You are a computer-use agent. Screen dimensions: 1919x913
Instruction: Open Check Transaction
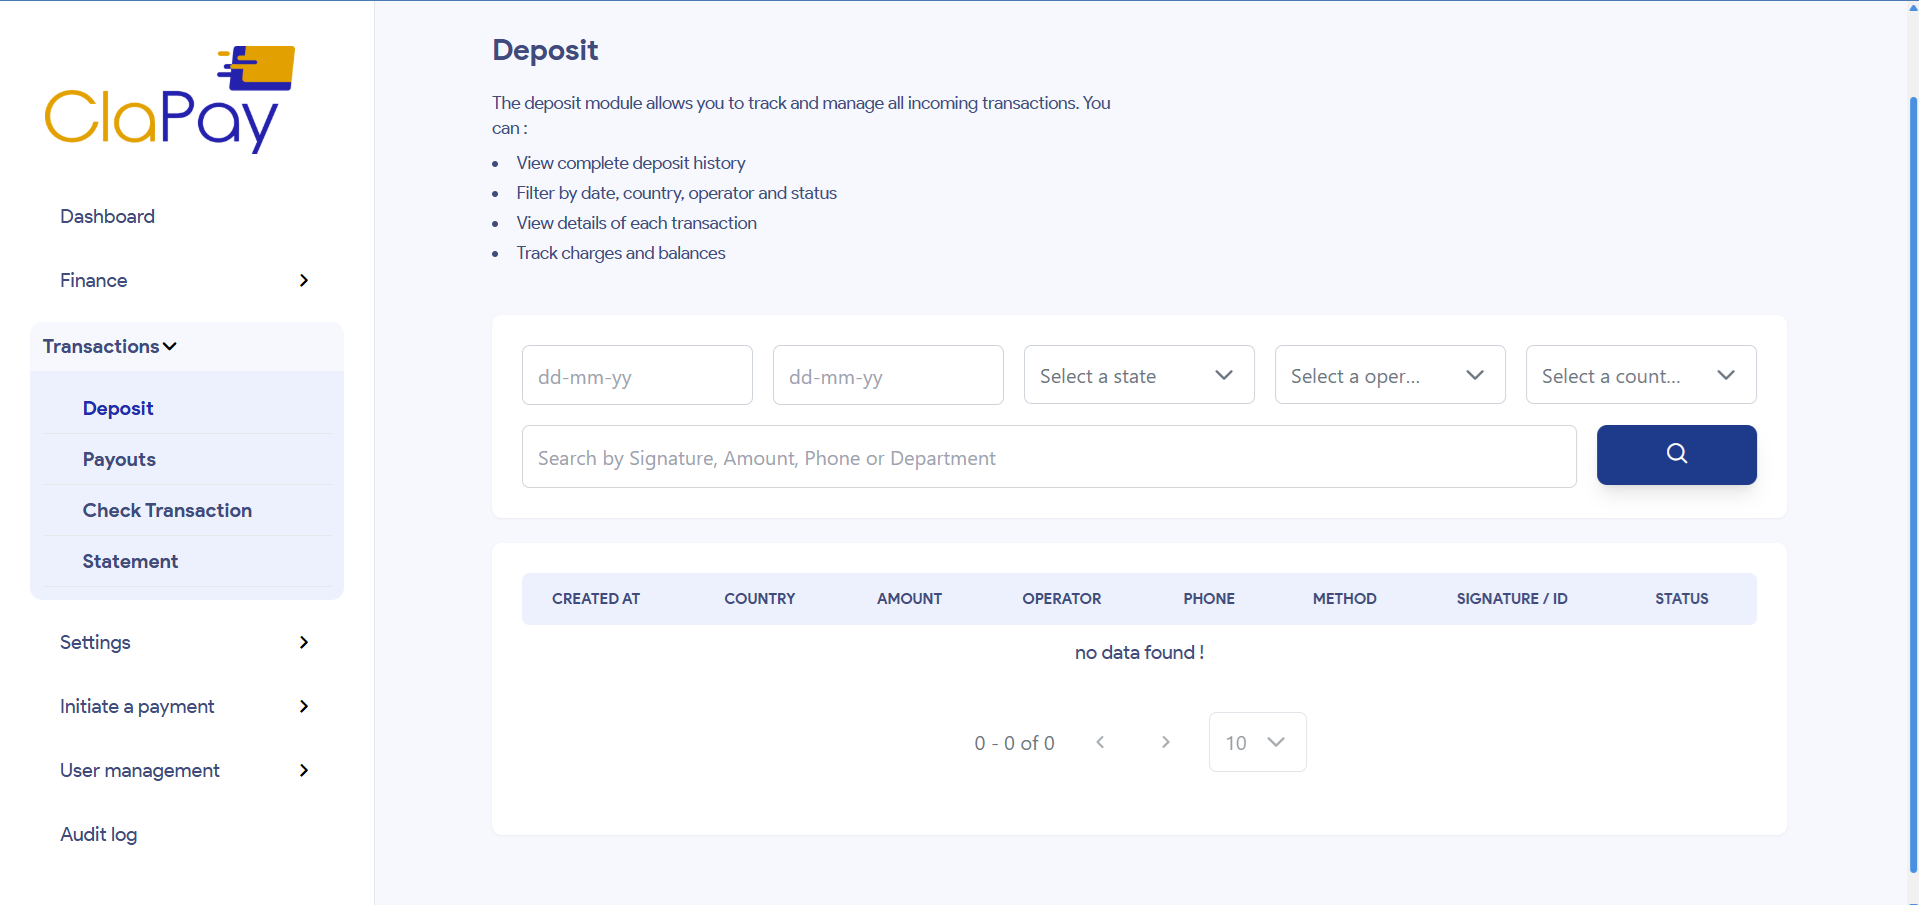pos(167,510)
